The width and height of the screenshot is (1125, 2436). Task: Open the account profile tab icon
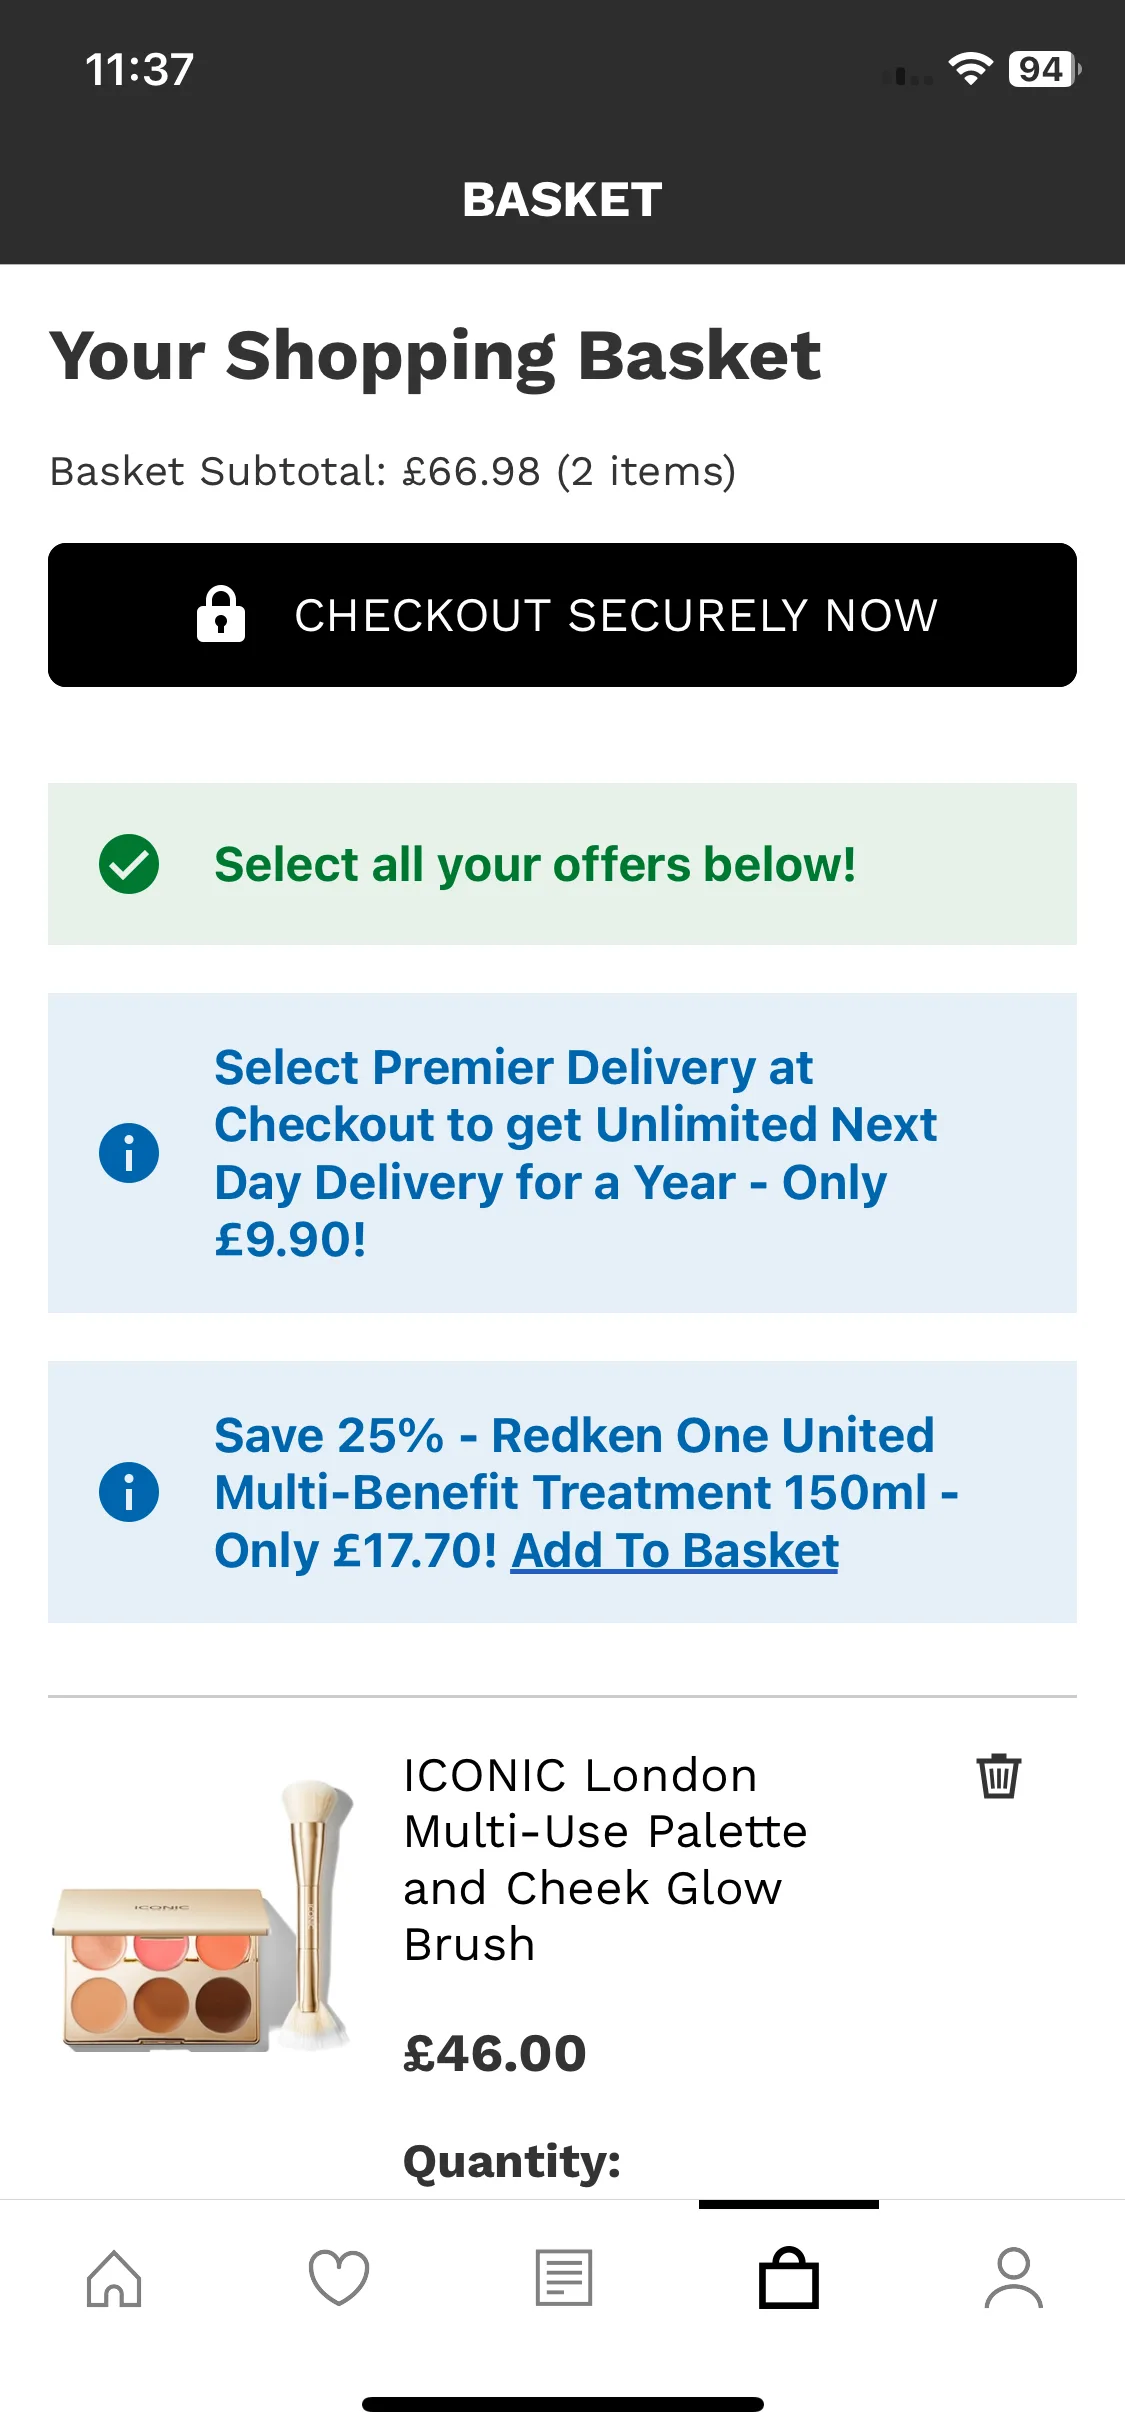coord(1013,2279)
